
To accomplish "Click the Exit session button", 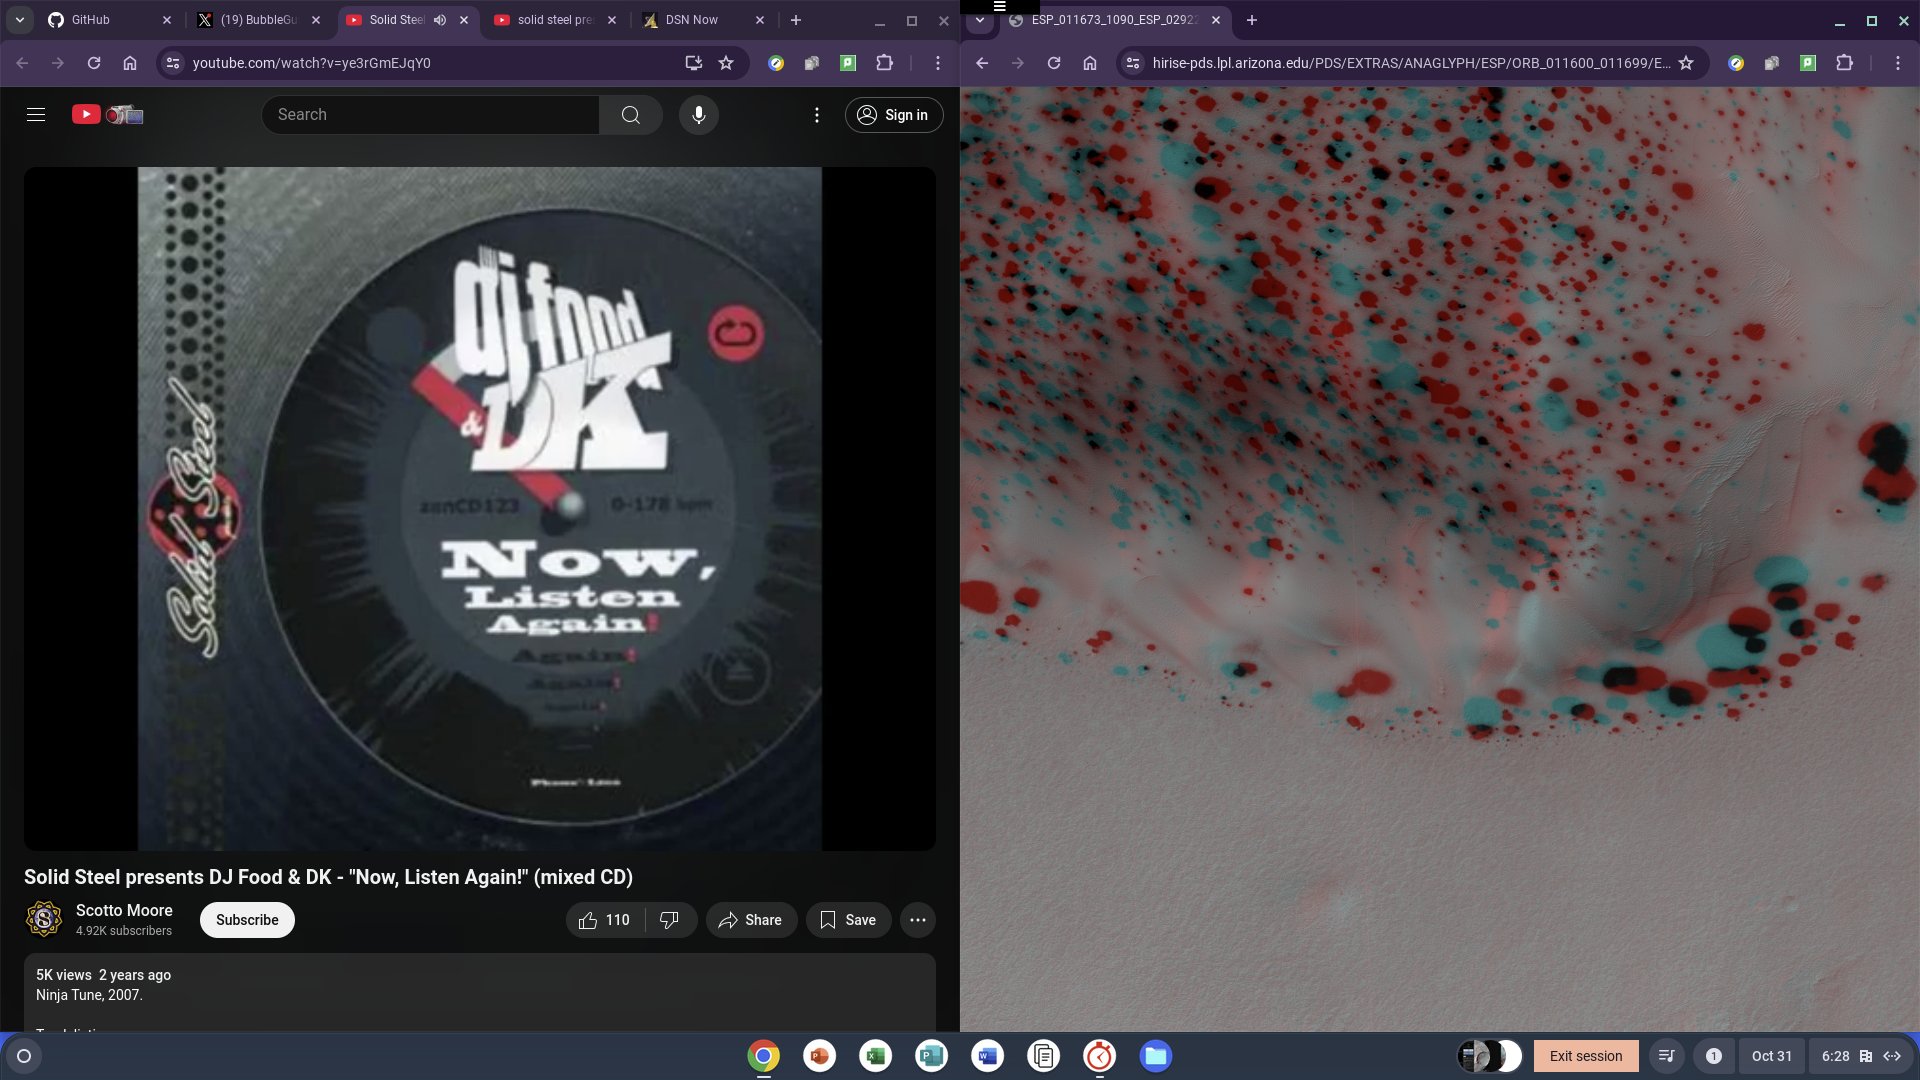I will click(x=1585, y=1056).
